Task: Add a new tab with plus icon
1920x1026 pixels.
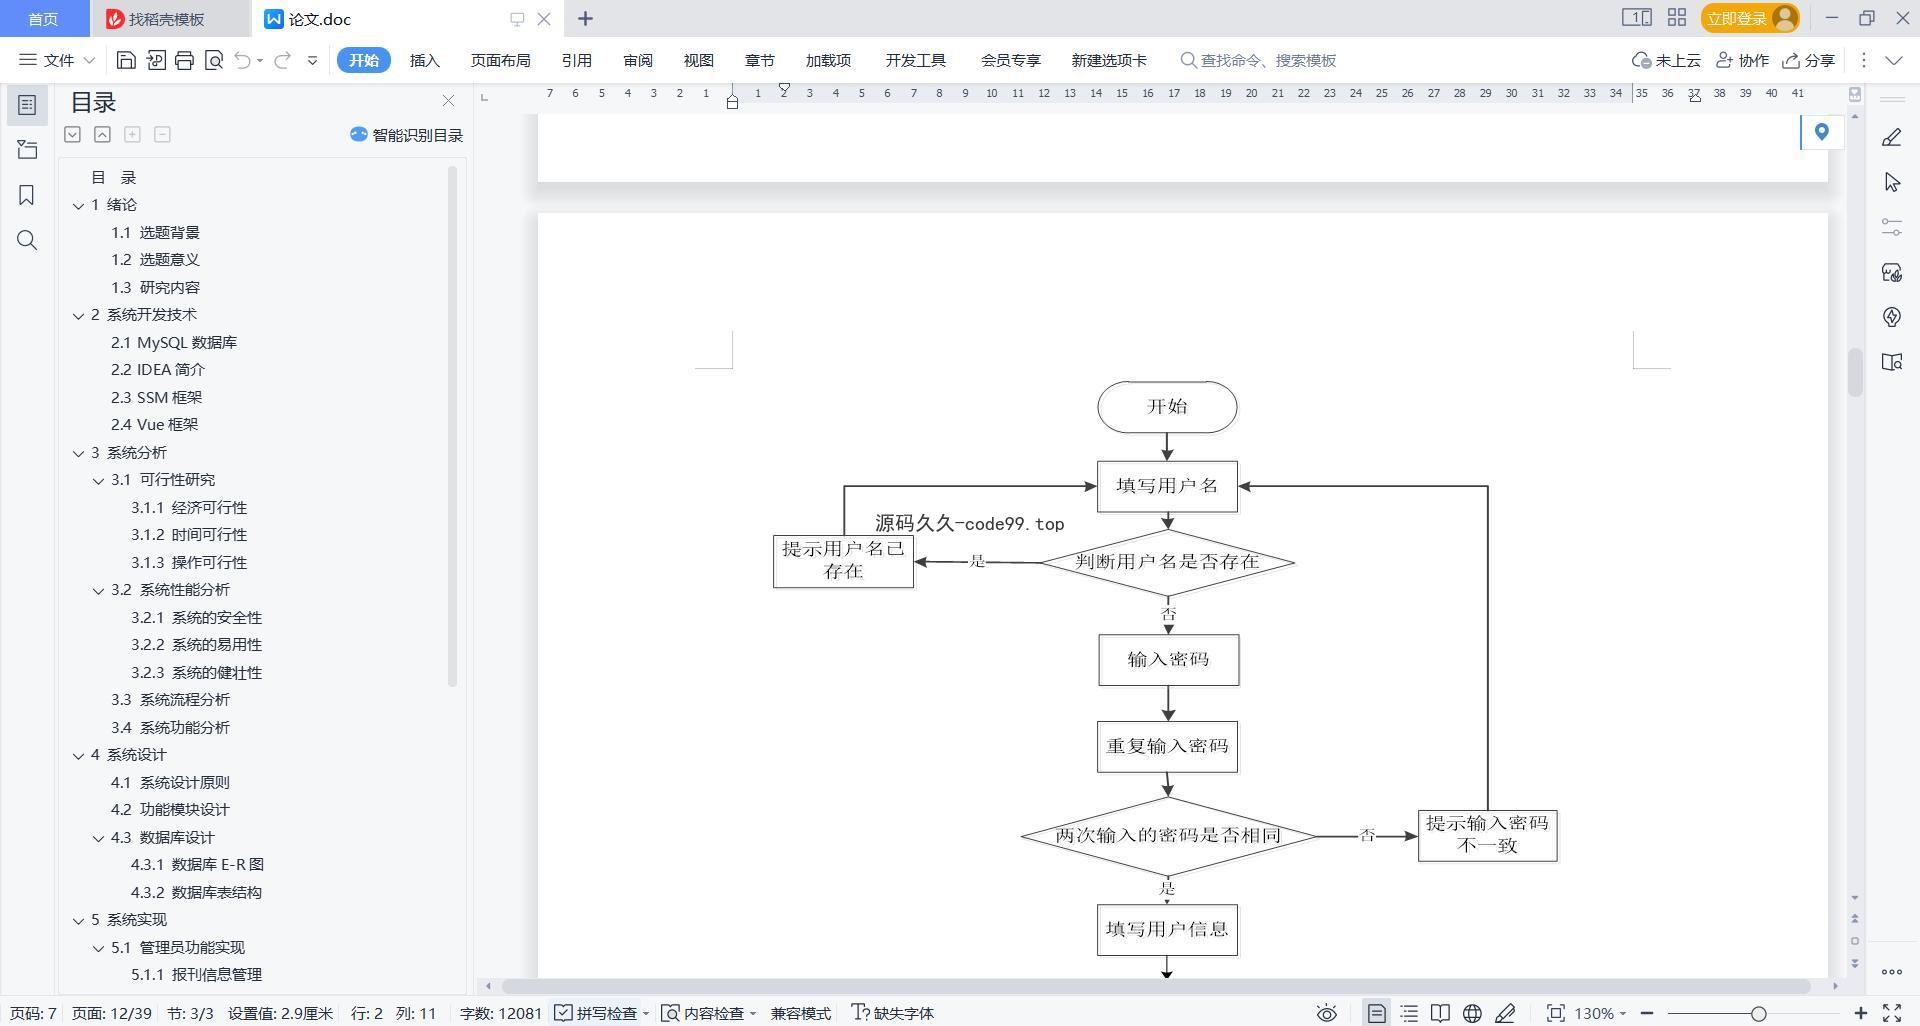Action: [x=585, y=18]
